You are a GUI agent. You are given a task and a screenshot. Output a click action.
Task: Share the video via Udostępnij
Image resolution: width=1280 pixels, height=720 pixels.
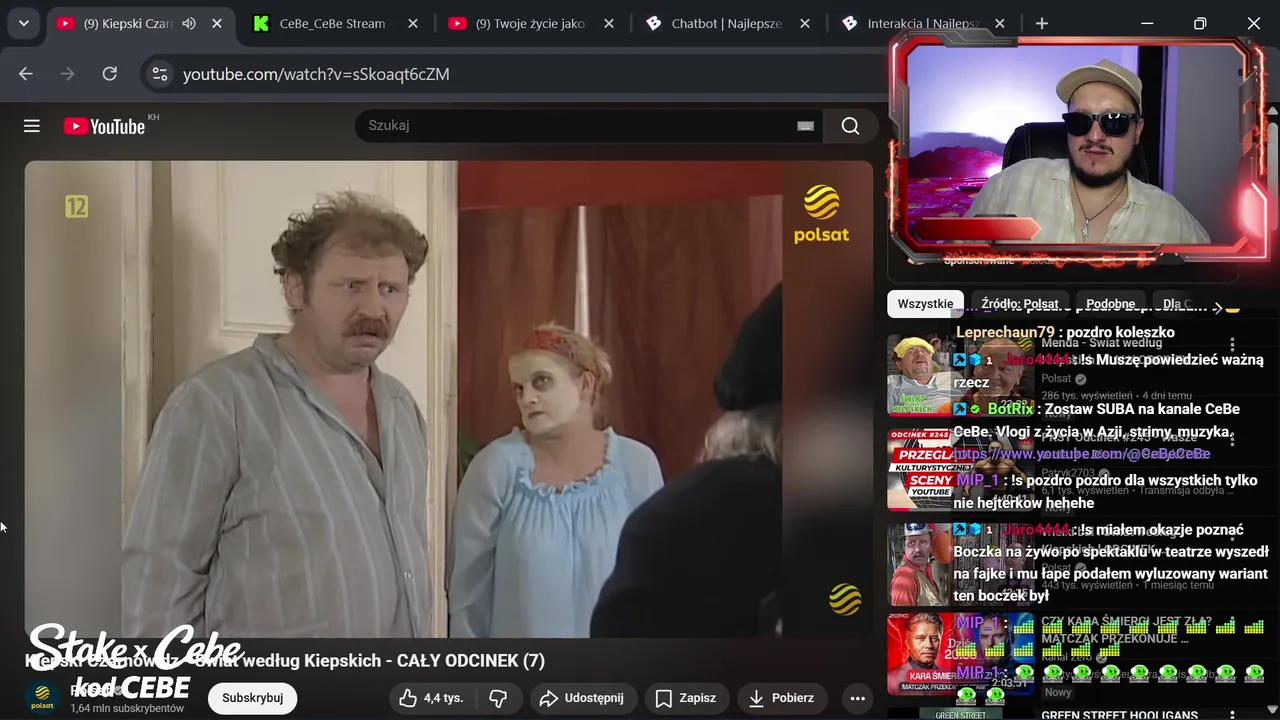pos(581,698)
